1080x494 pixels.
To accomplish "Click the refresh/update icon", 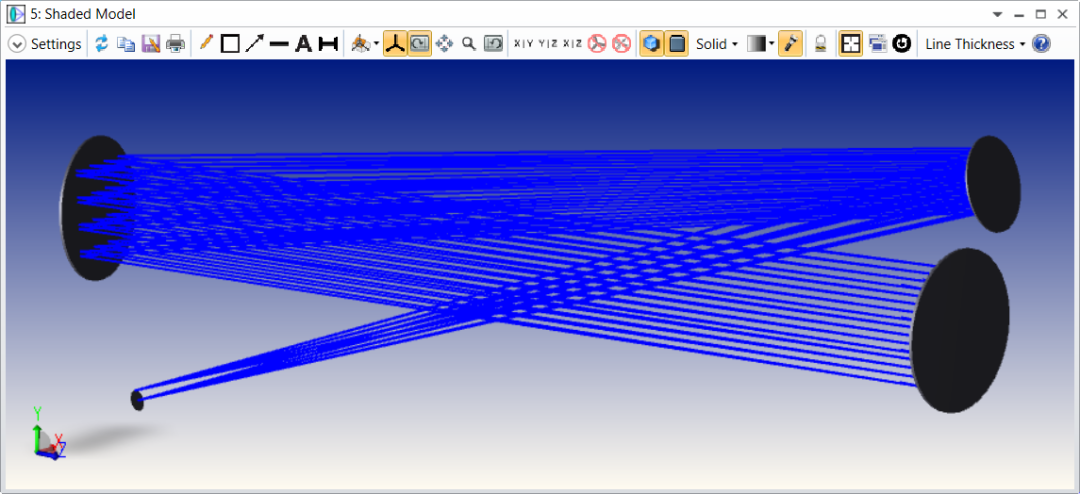I will pos(102,44).
